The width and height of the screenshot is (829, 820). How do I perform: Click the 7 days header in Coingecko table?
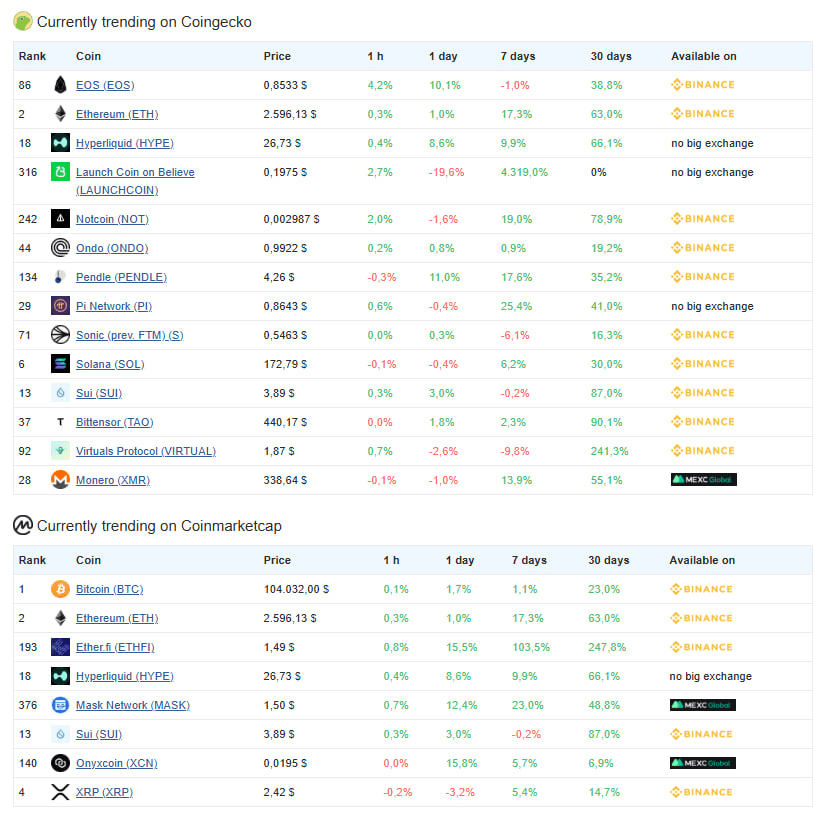518,56
